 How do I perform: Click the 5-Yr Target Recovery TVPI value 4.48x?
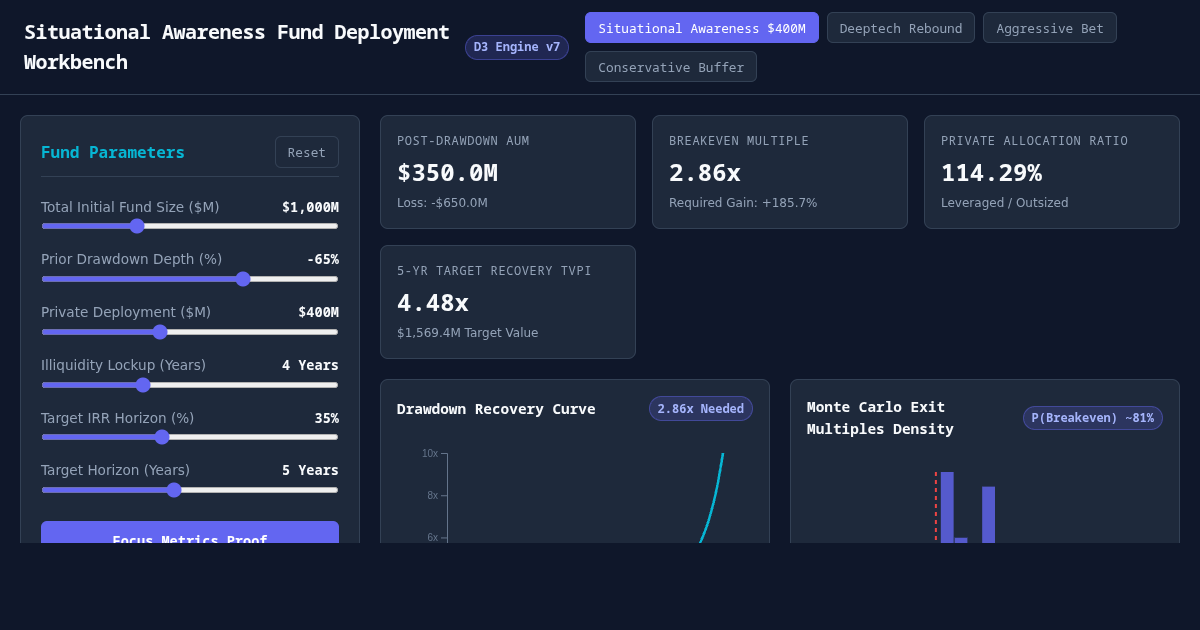(433, 303)
